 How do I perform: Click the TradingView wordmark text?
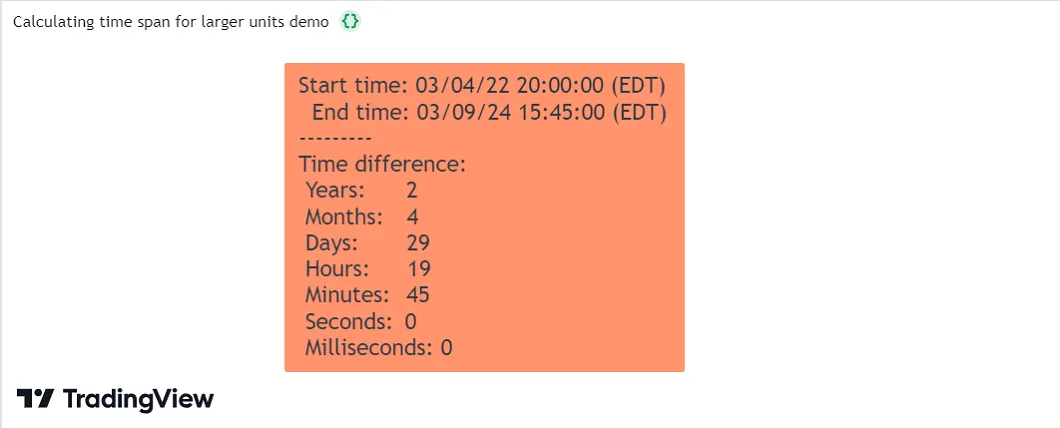tap(138, 400)
